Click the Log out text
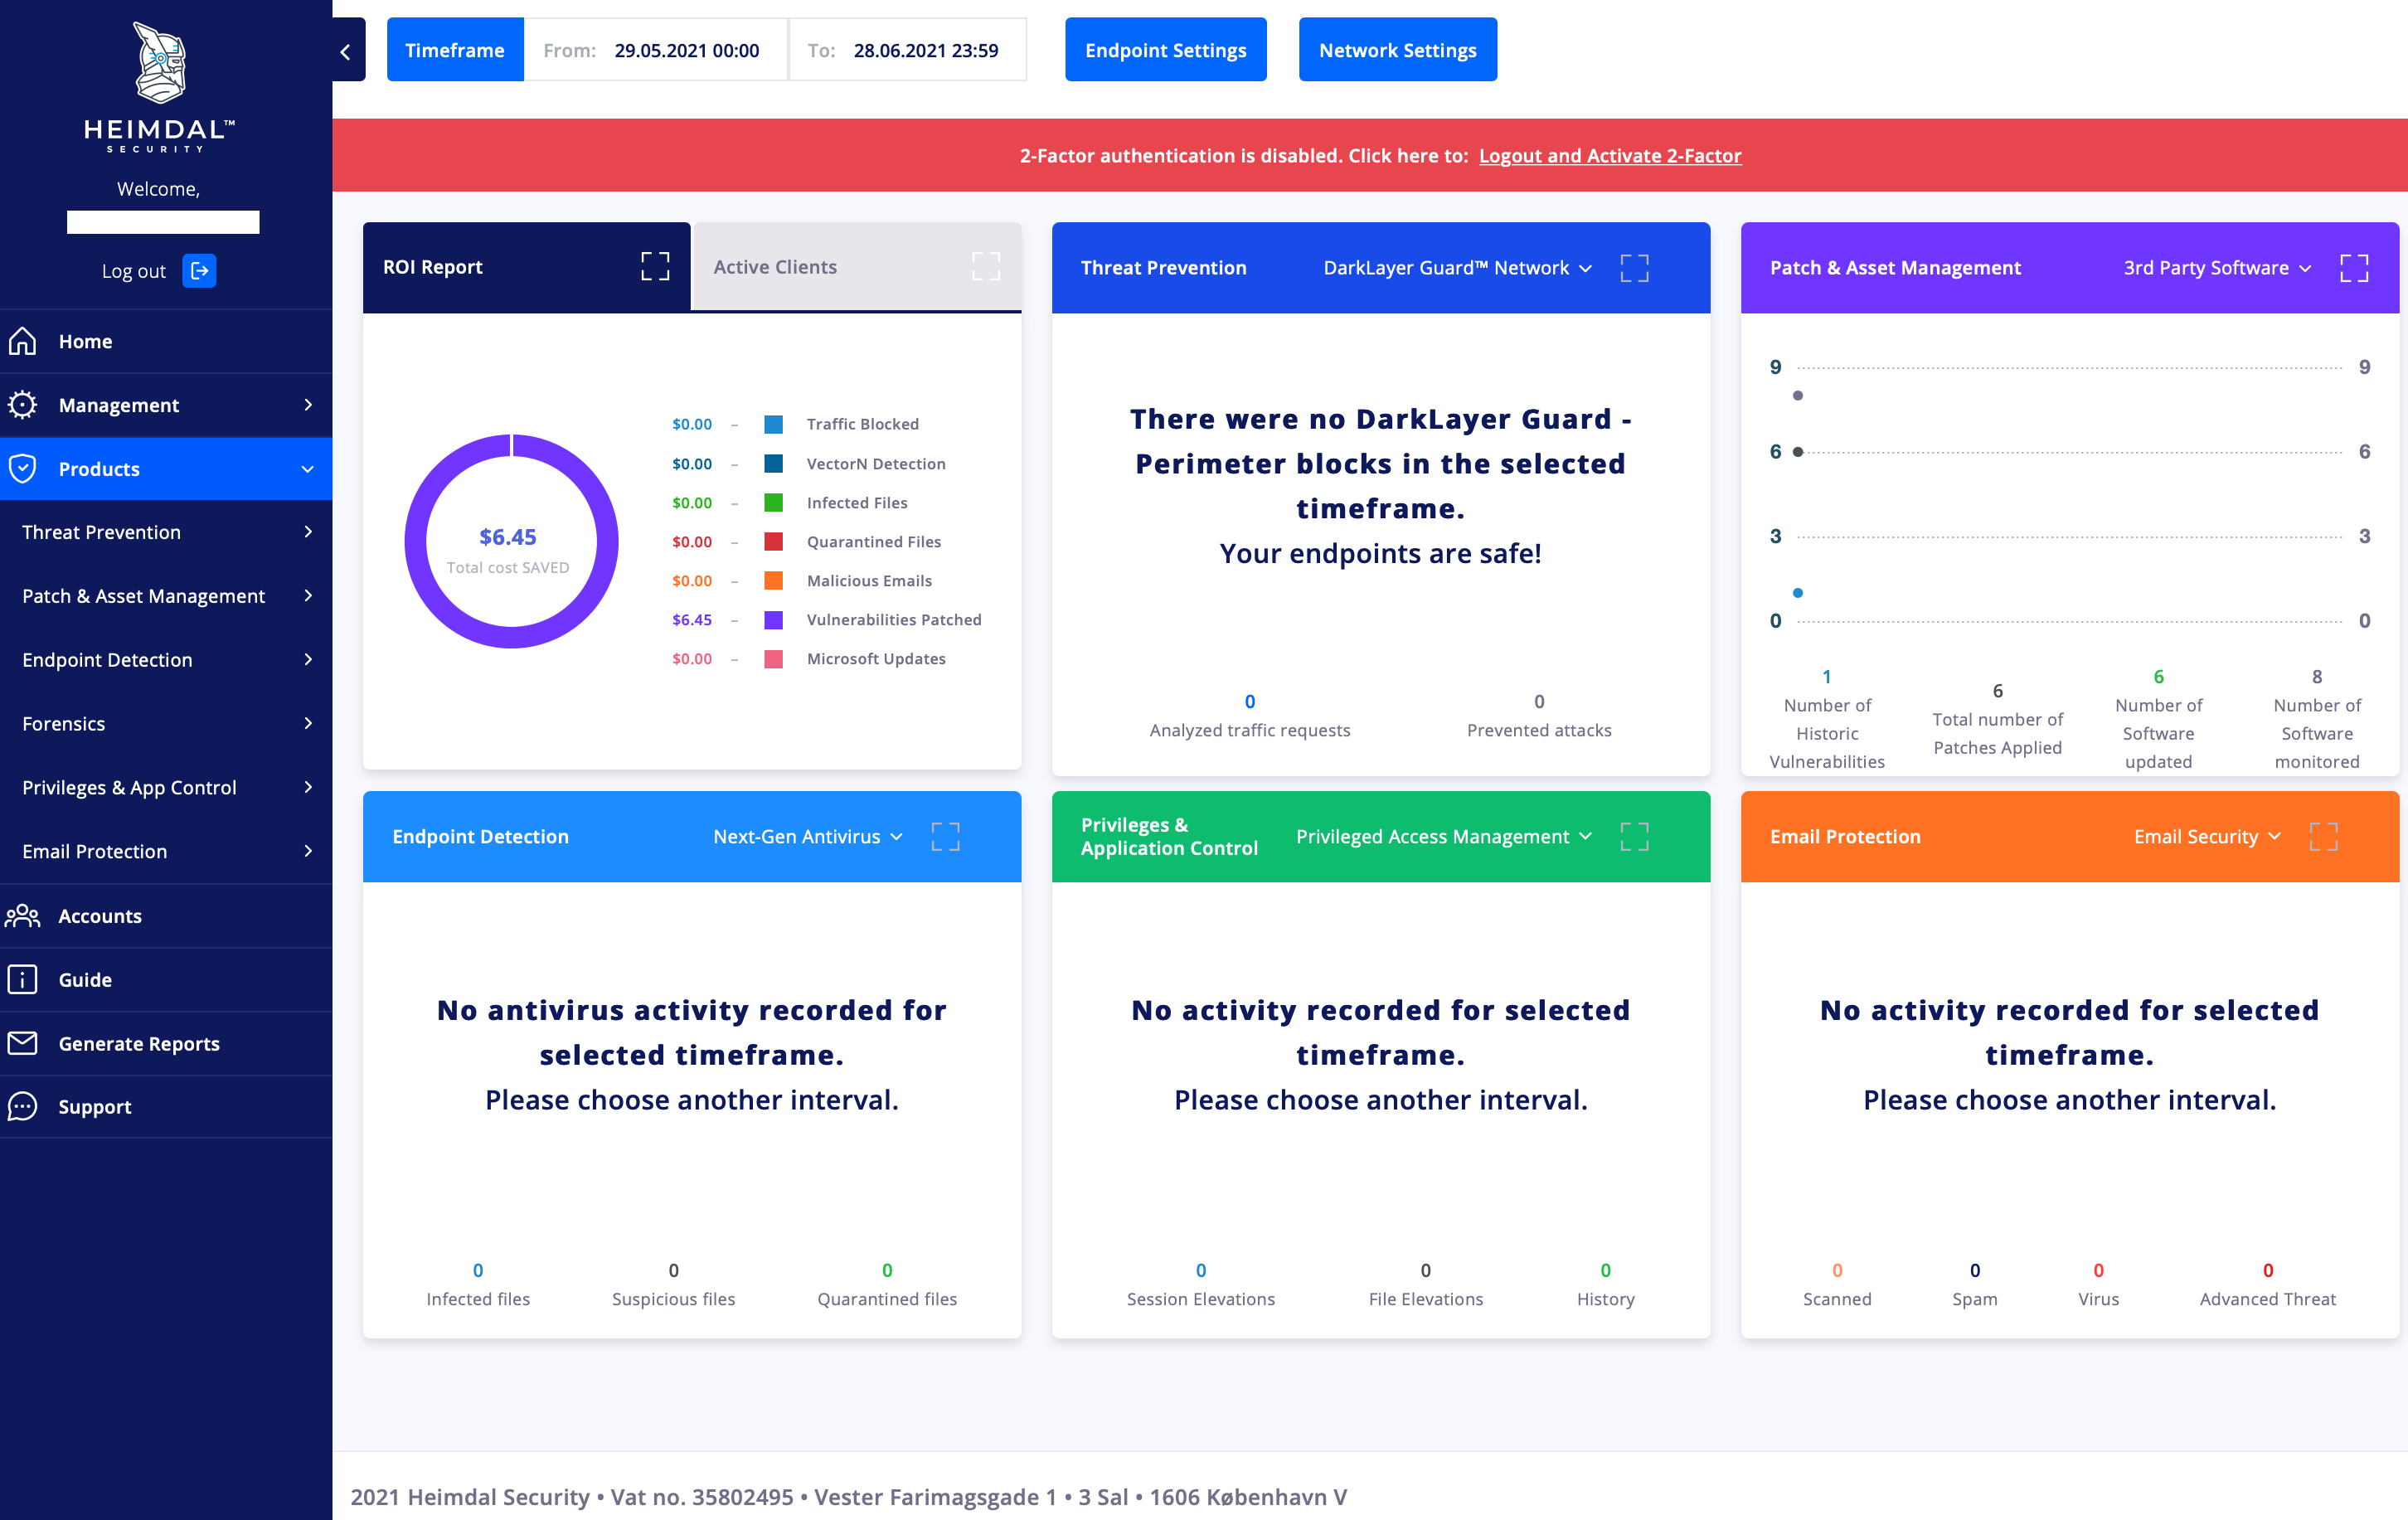The height and width of the screenshot is (1520, 2408). point(134,271)
